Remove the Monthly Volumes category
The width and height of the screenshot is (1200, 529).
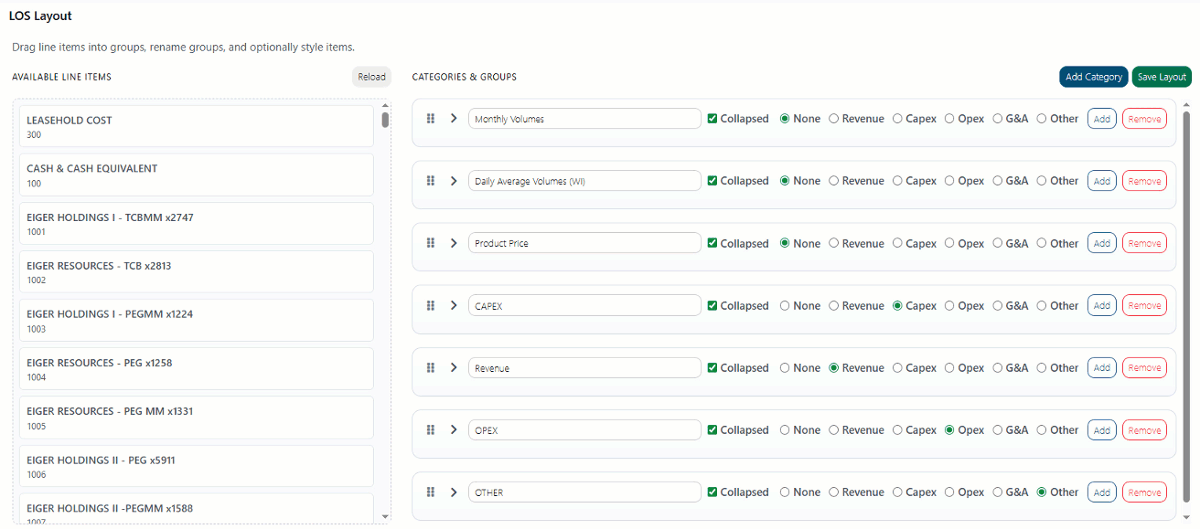pos(1144,118)
